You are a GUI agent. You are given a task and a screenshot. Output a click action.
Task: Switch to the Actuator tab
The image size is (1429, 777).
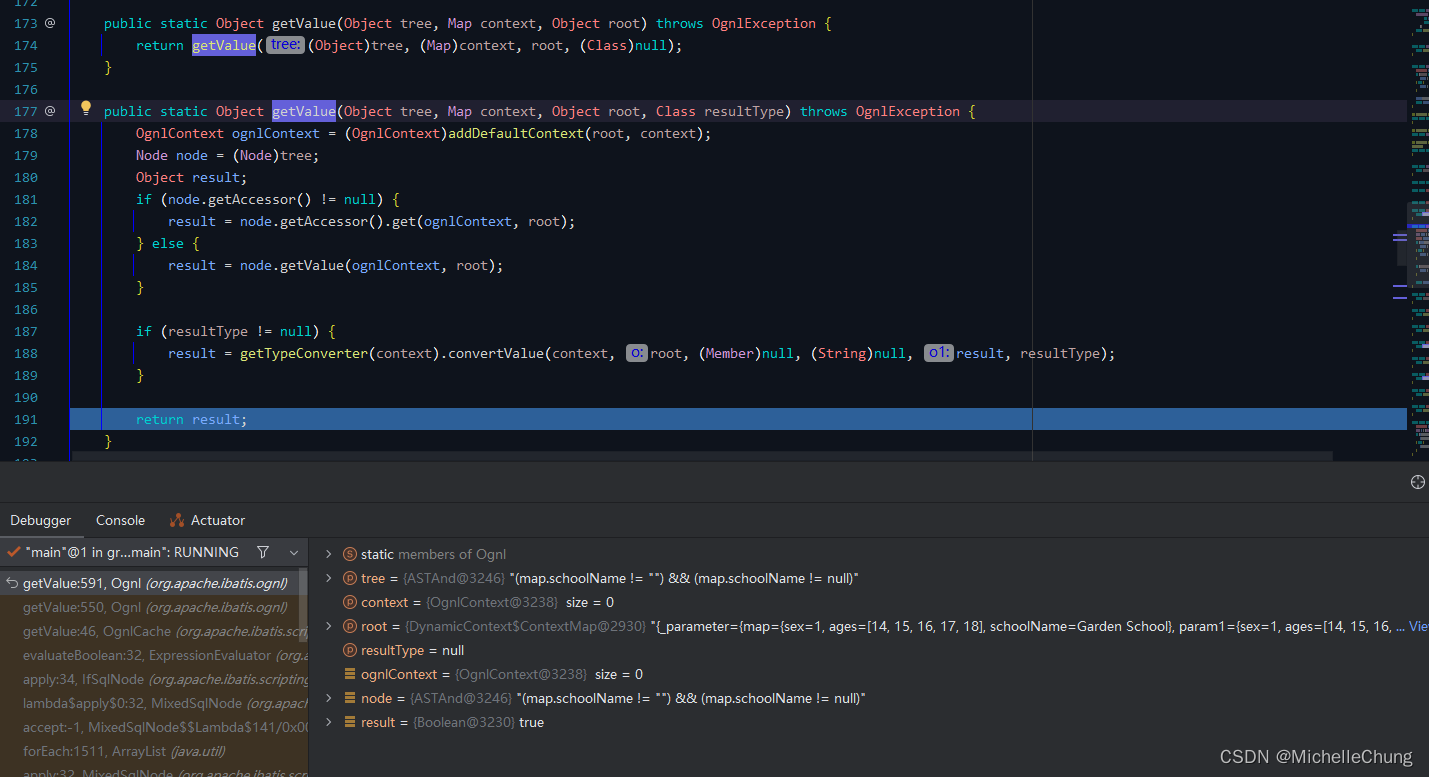point(207,520)
